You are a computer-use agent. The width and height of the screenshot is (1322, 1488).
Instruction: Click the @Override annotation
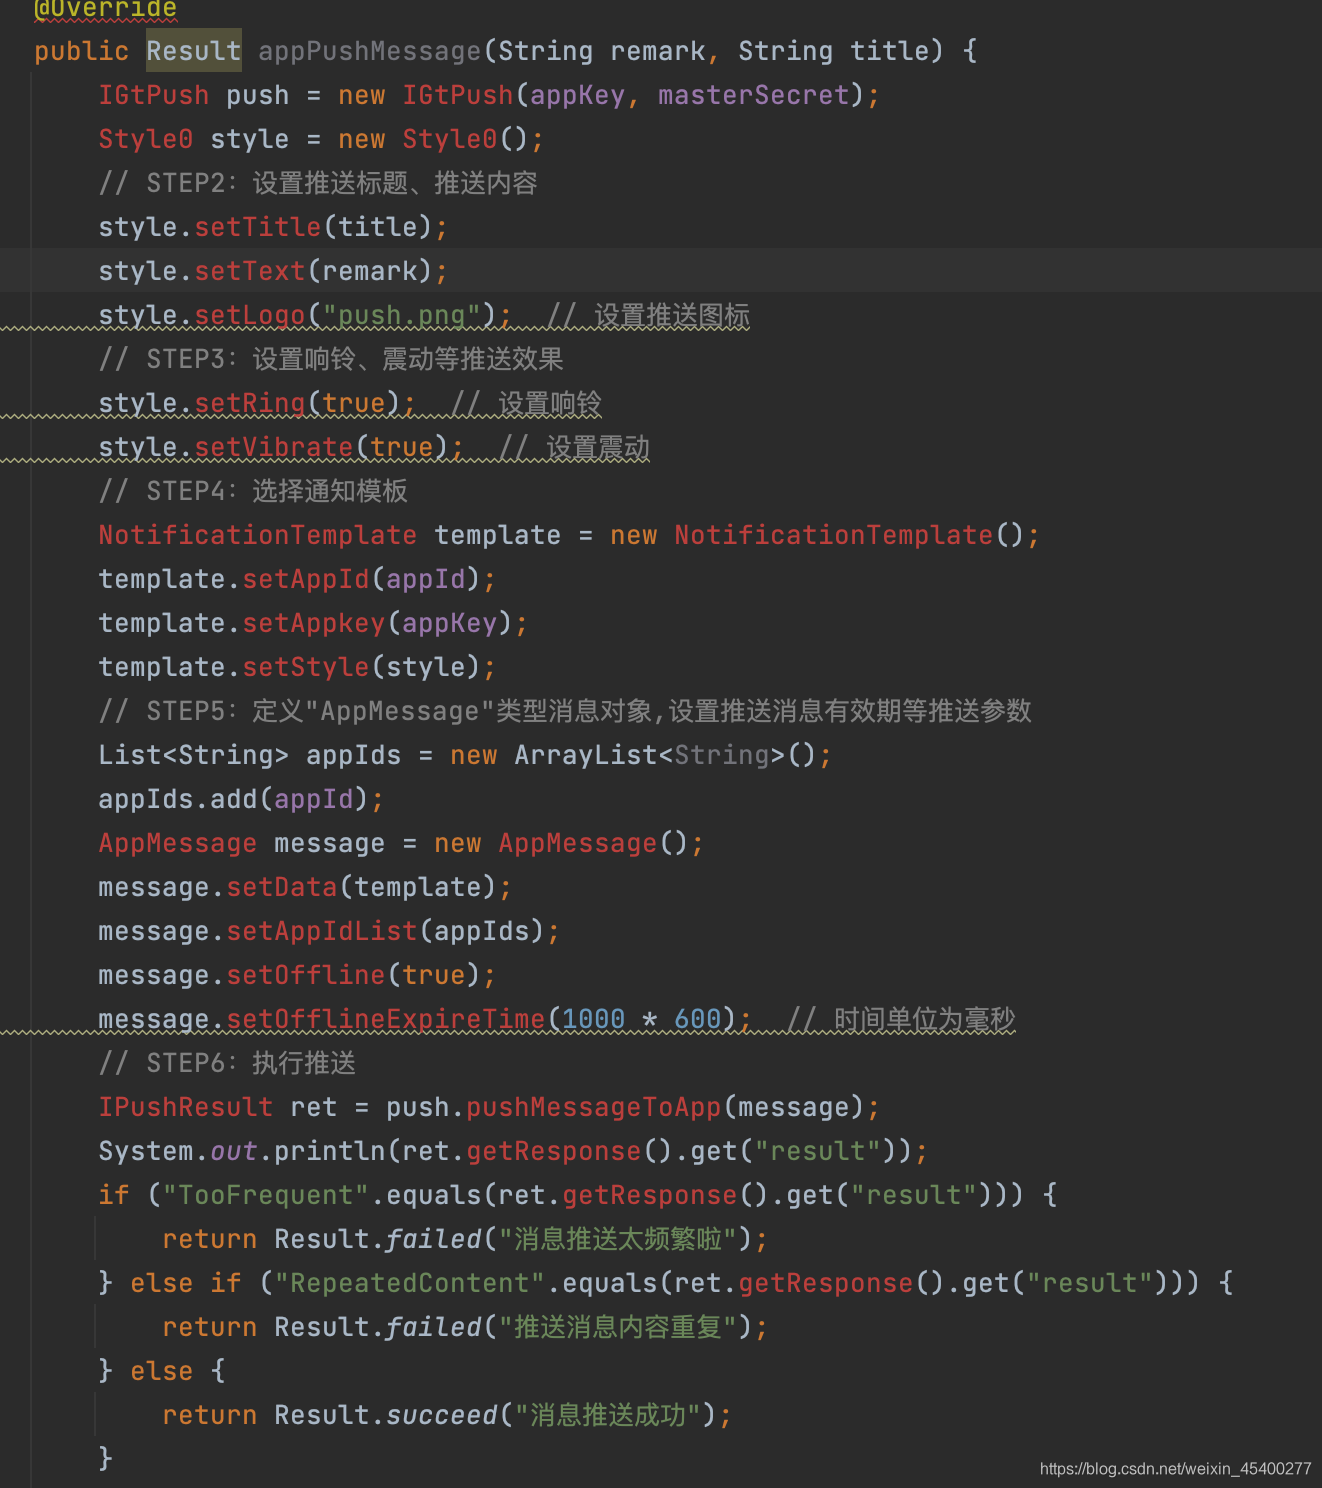point(106,9)
